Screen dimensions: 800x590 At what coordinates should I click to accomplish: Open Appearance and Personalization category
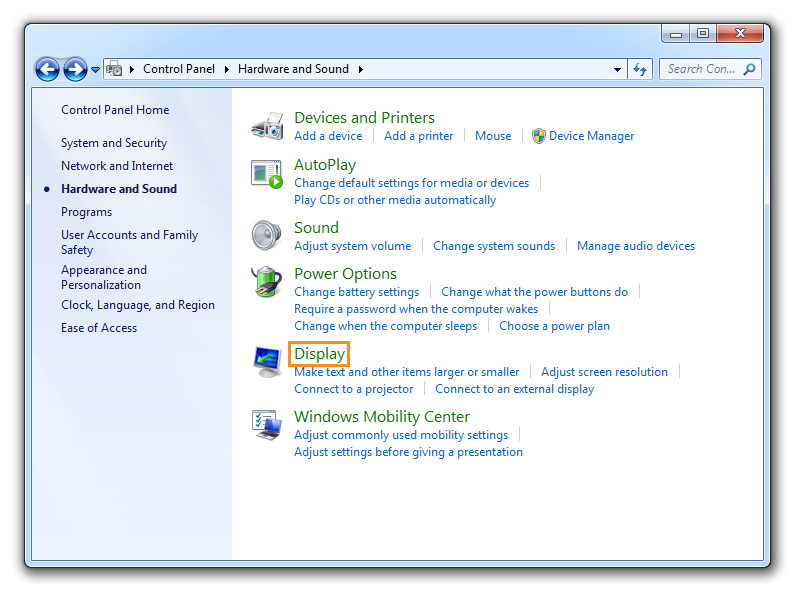tap(104, 277)
